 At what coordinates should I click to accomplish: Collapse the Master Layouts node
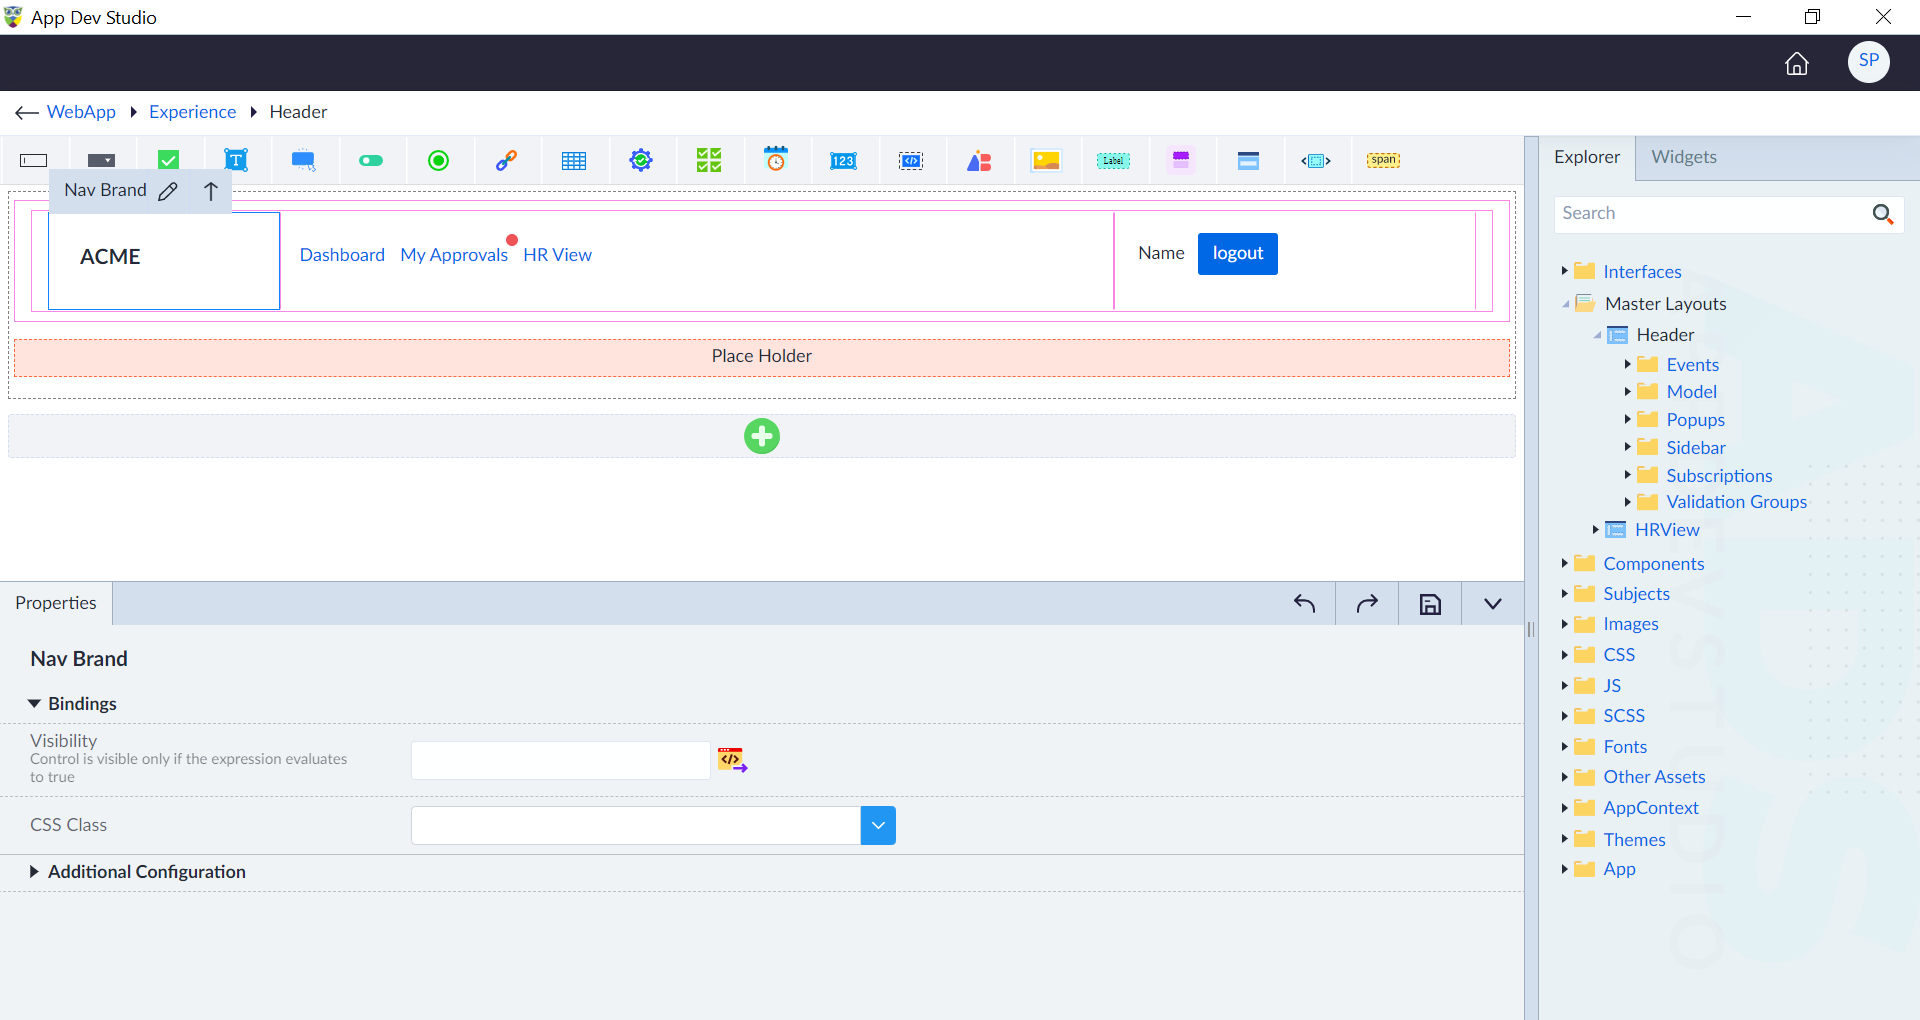[1566, 304]
